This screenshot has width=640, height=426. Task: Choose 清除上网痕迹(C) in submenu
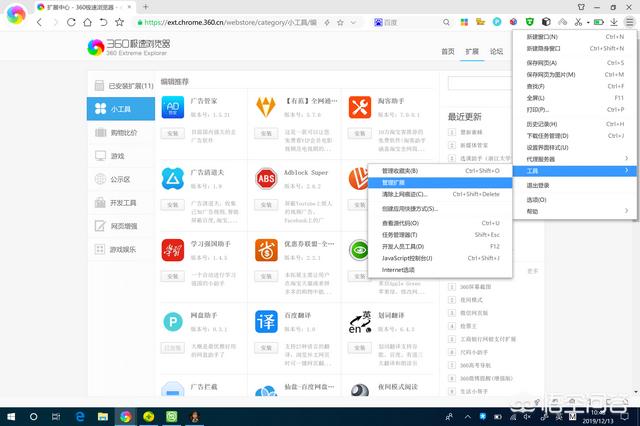coord(440,194)
